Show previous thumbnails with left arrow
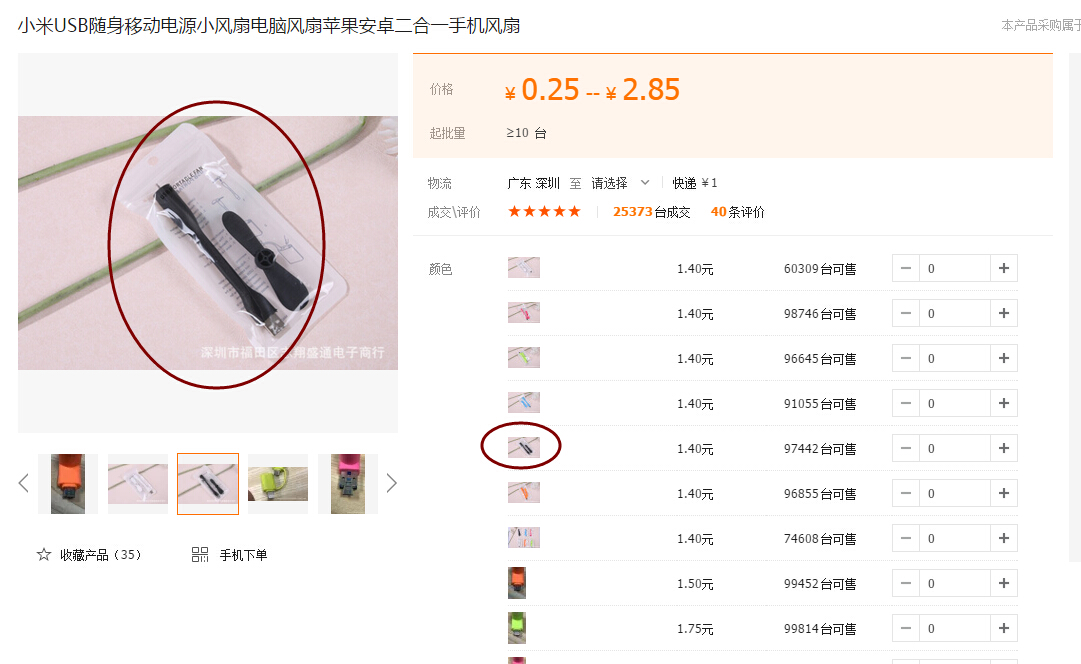The width and height of the screenshot is (1081, 664). click(23, 483)
